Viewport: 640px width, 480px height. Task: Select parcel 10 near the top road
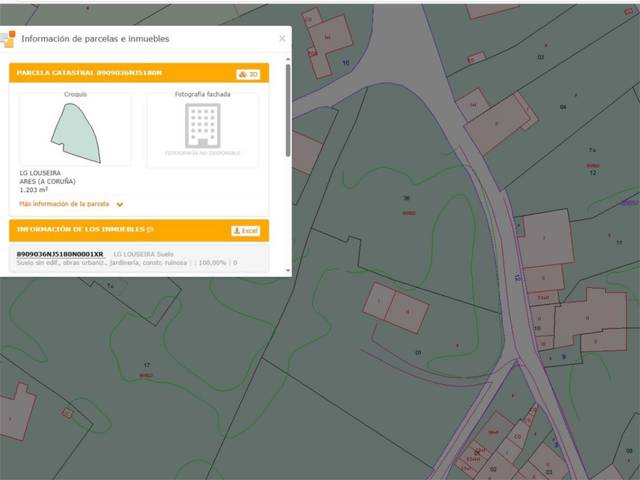pyautogui.click(x=346, y=63)
